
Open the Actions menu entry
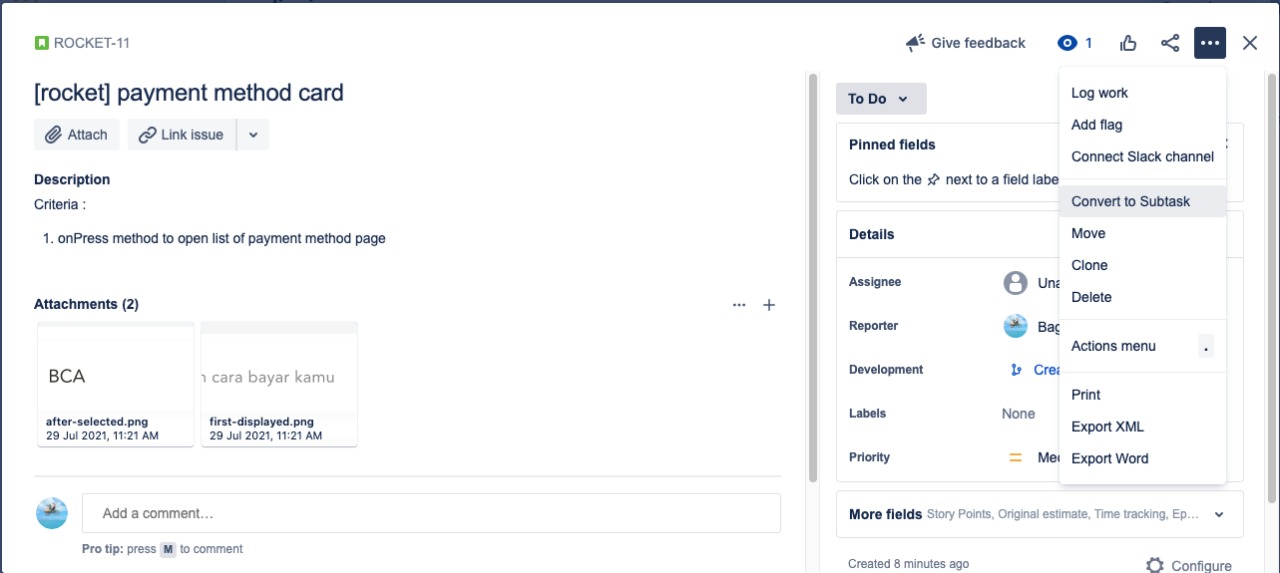coord(1142,346)
